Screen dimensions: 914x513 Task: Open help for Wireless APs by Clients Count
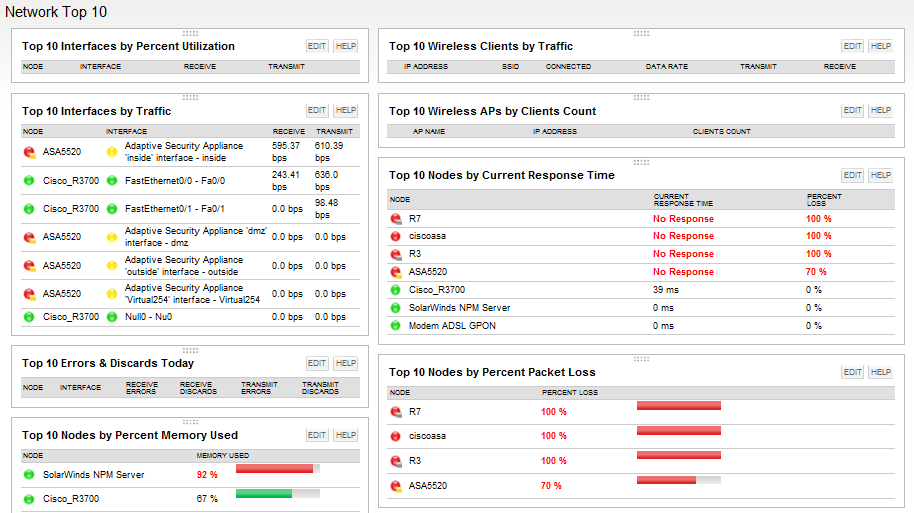point(881,110)
